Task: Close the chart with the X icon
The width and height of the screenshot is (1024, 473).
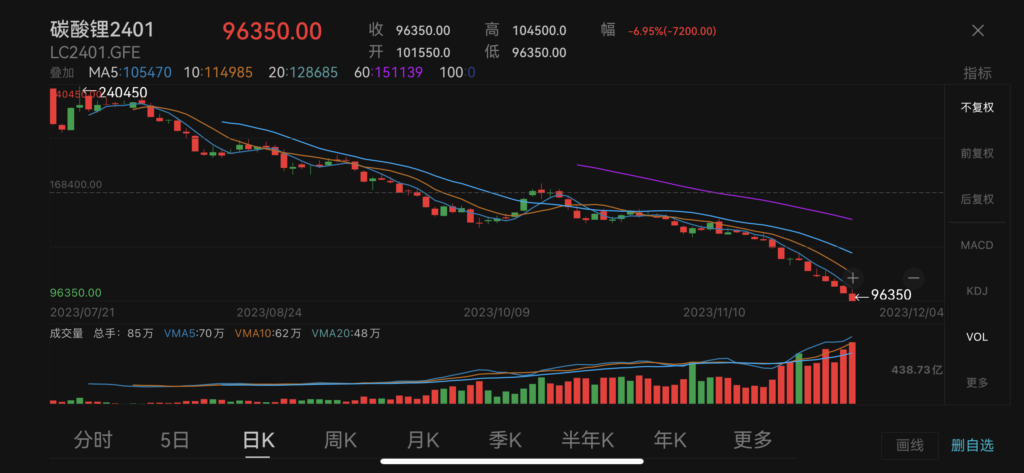Action: click(978, 31)
